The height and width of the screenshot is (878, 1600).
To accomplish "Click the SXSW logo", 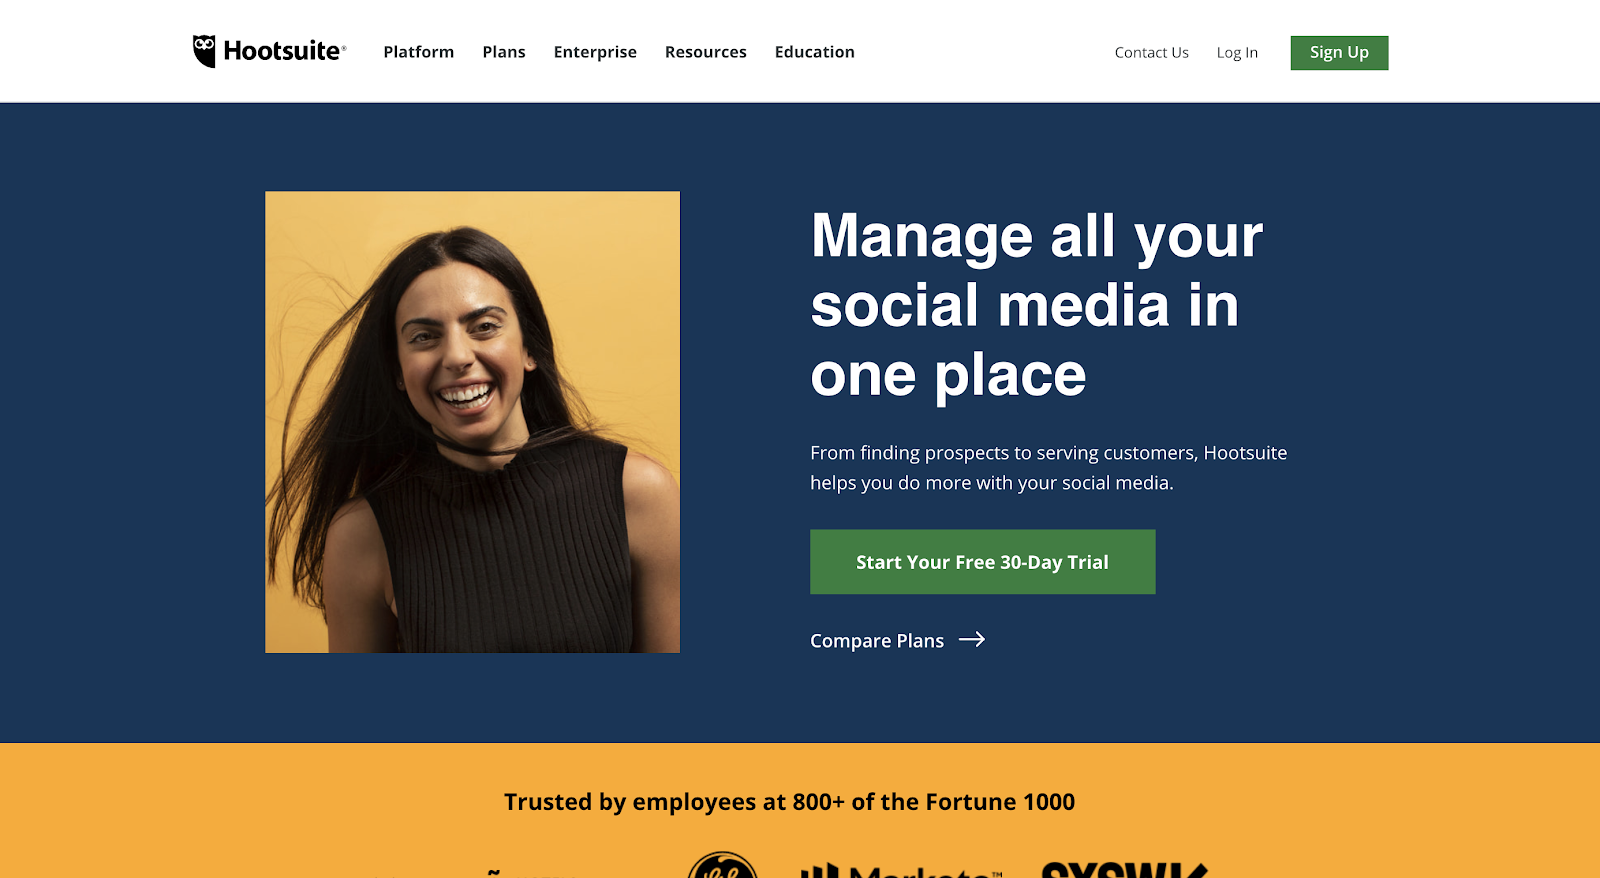I will pos(1125,869).
